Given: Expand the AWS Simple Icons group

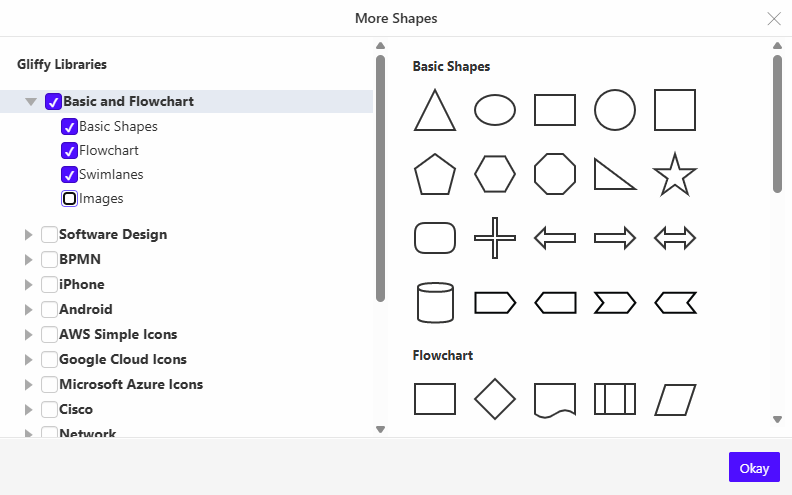Looking at the screenshot, I should [x=28, y=335].
